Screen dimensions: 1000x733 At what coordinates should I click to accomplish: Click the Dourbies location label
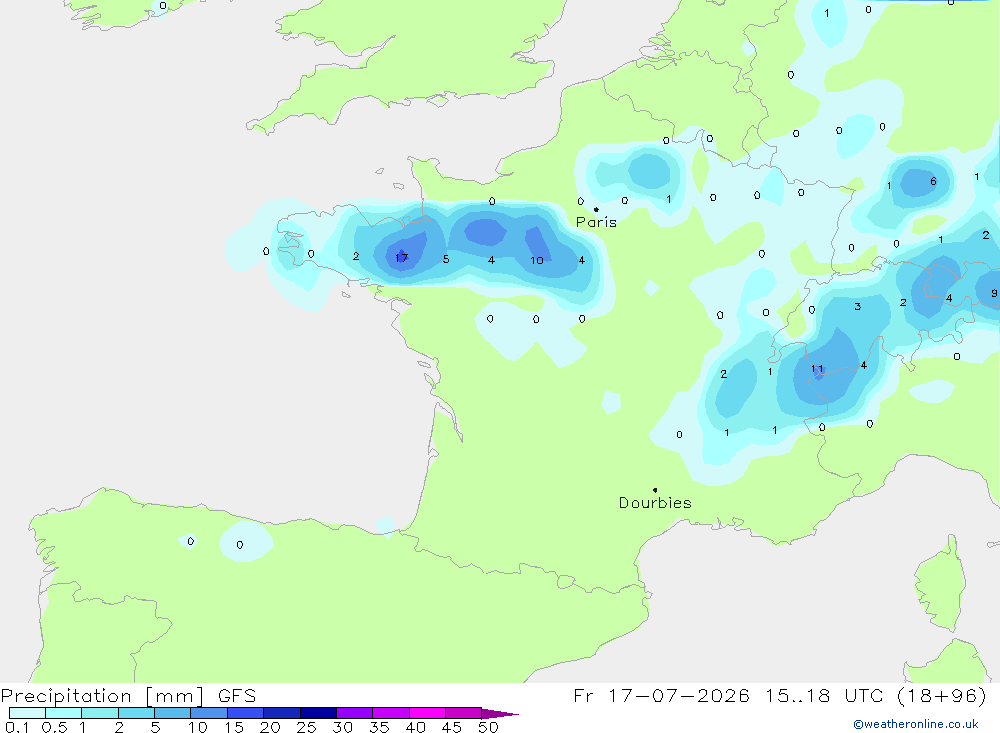[x=655, y=503]
